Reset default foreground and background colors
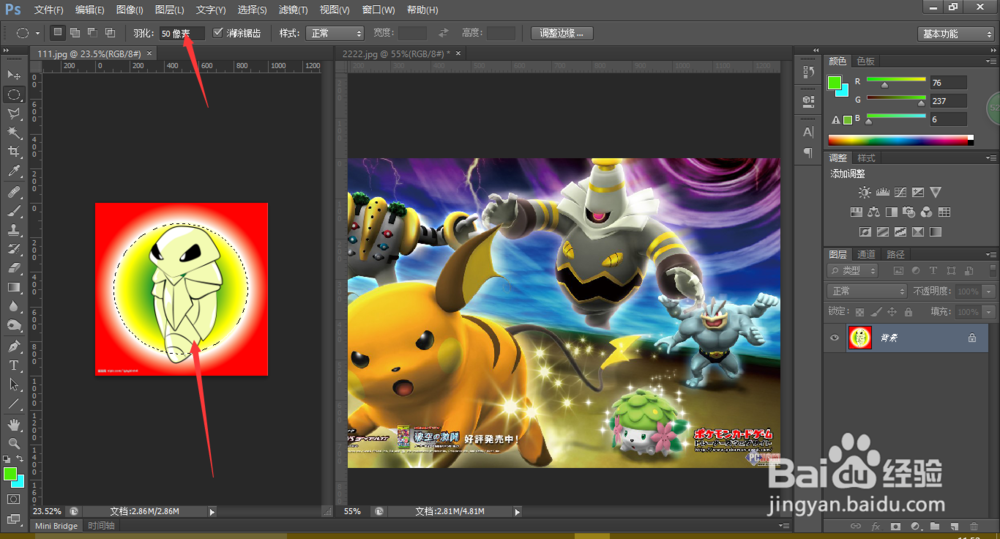This screenshot has width=1000, height=539. tap(7, 459)
